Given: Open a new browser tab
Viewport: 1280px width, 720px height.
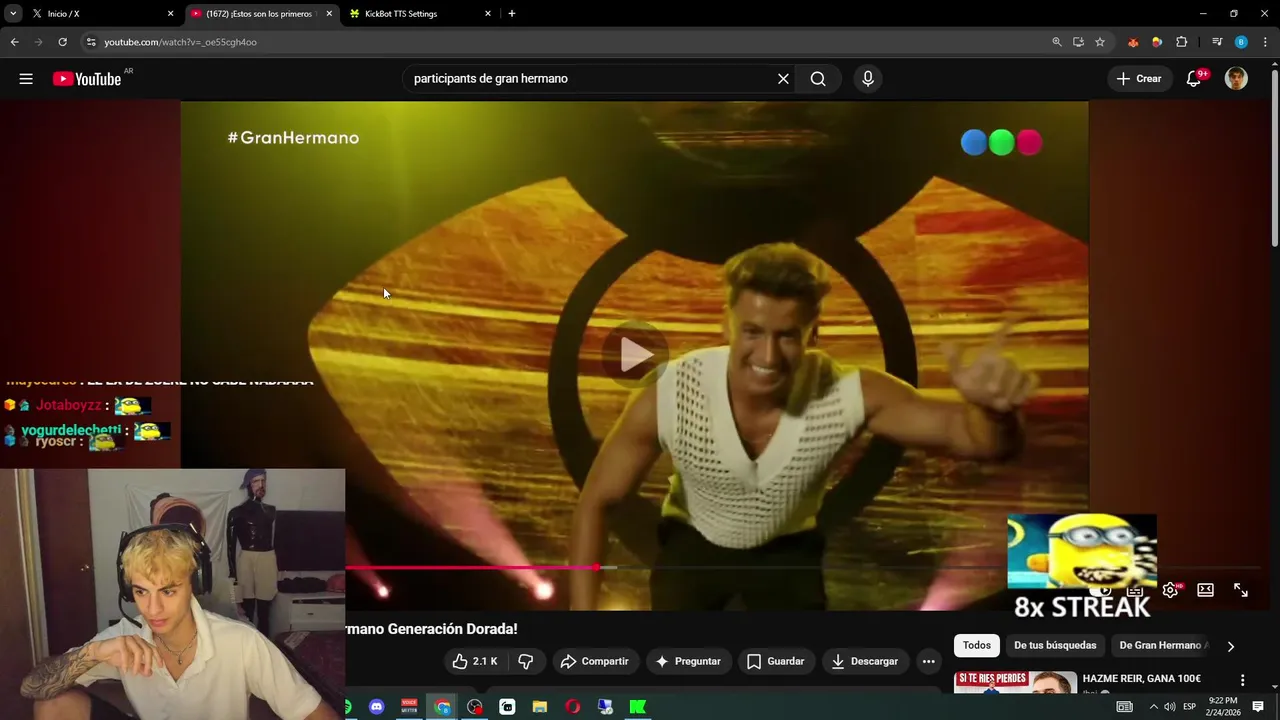Looking at the screenshot, I should coord(512,14).
